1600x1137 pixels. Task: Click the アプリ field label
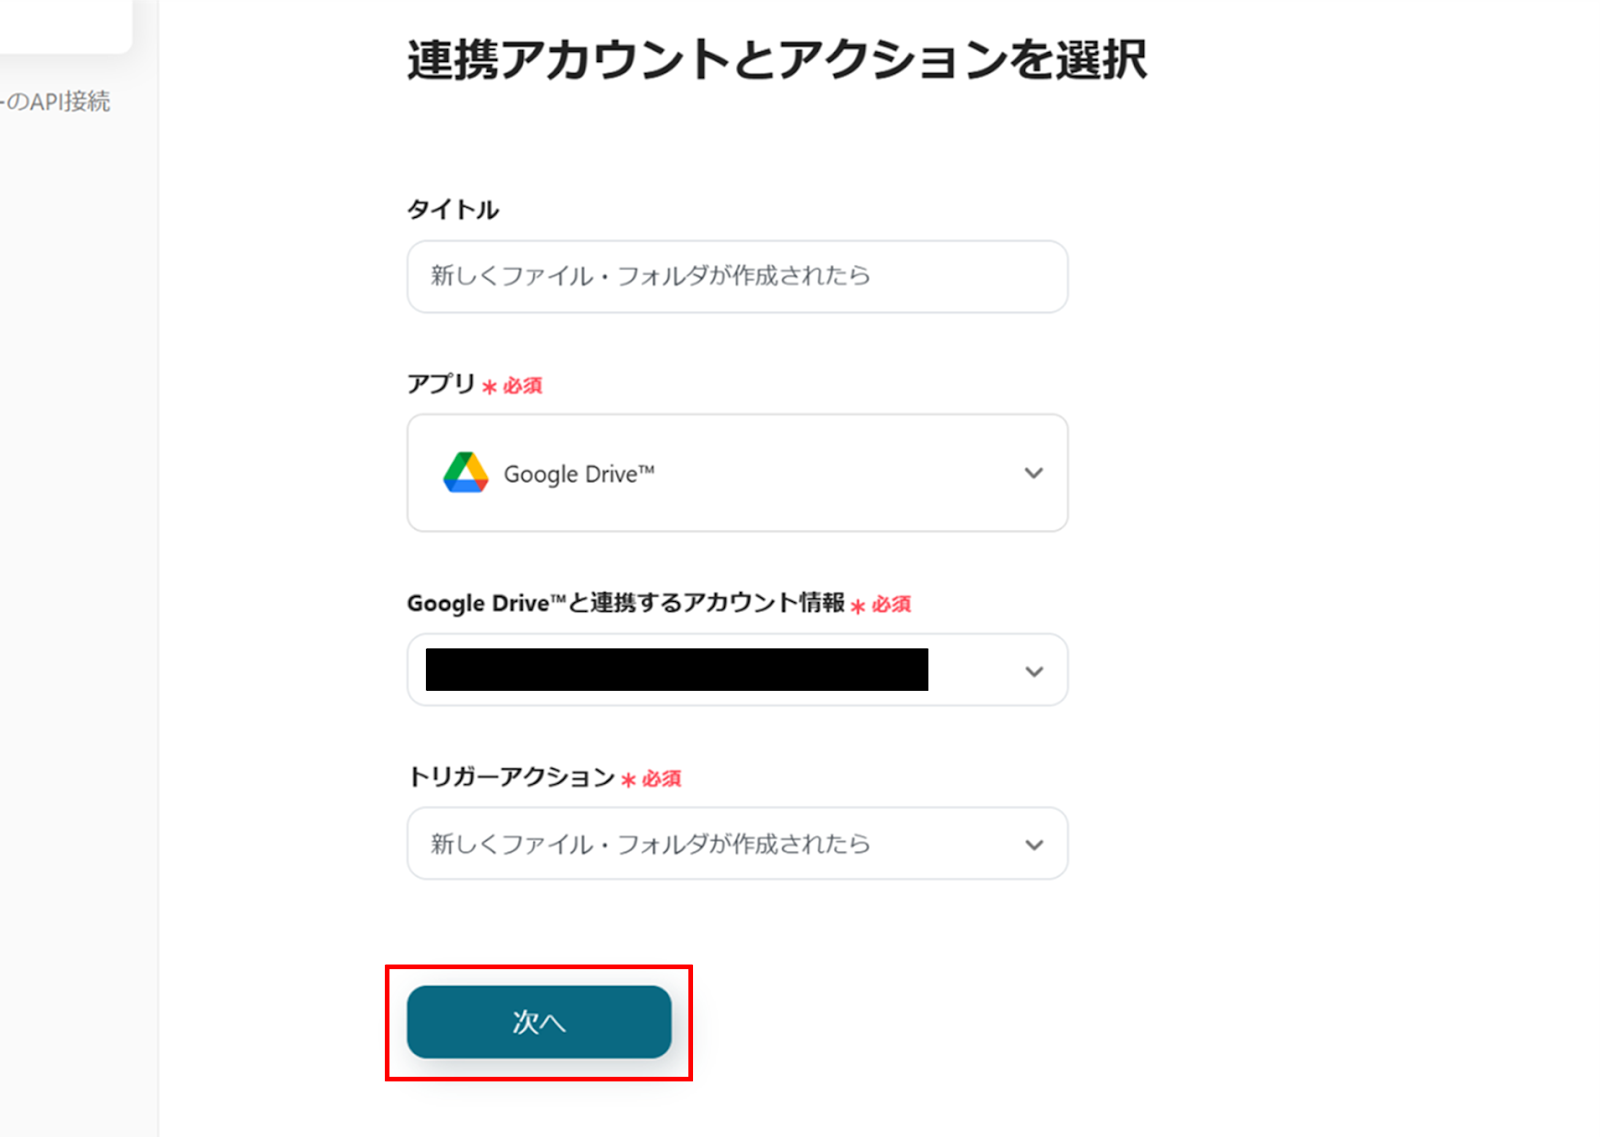pyautogui.click(x=441, y=384)
